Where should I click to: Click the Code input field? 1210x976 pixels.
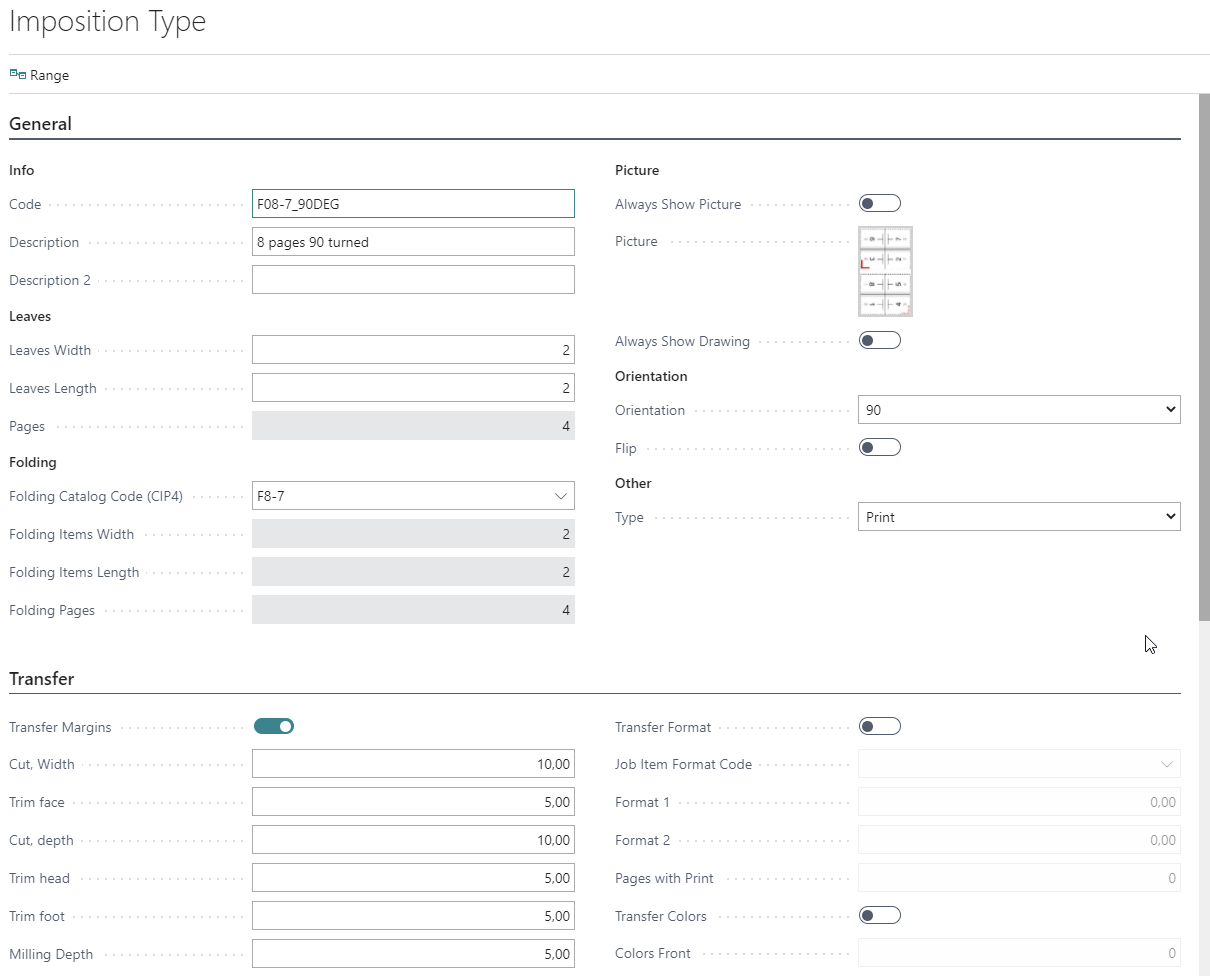(x=413, y=204)
